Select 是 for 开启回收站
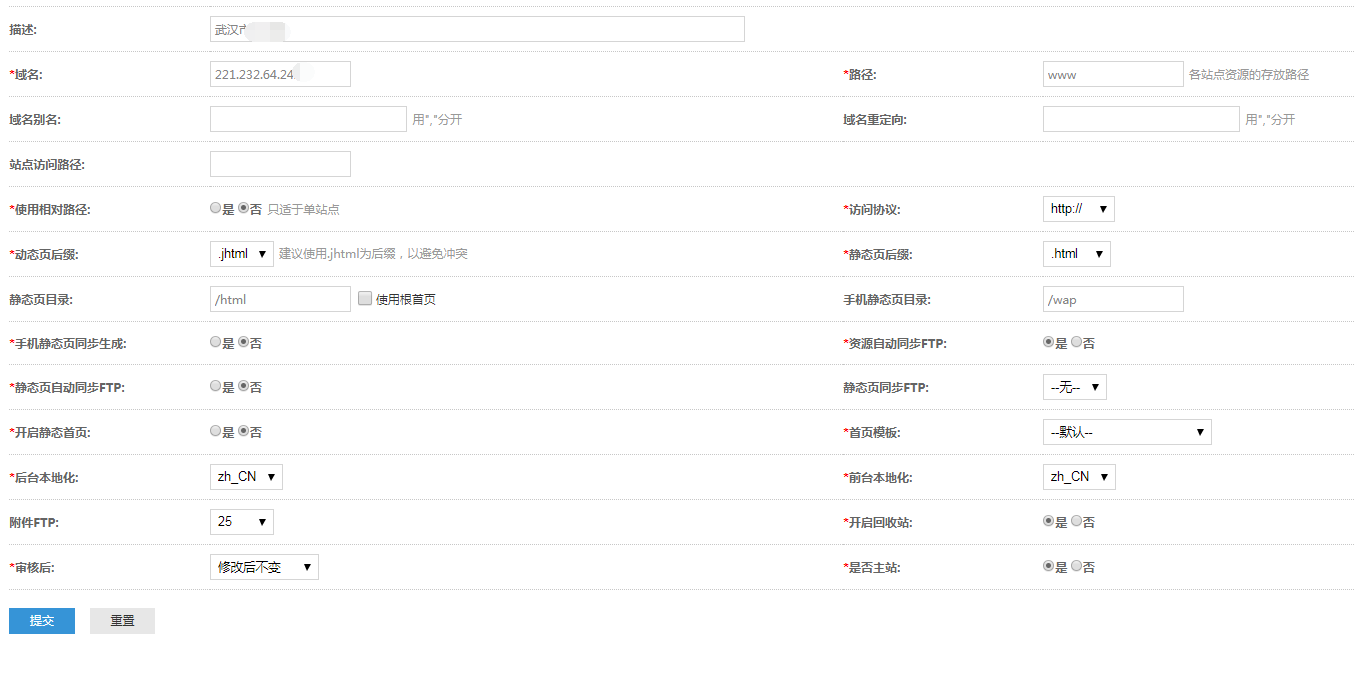The image size is (1354, 696). pyautogui.click(x=1048, y=521)
